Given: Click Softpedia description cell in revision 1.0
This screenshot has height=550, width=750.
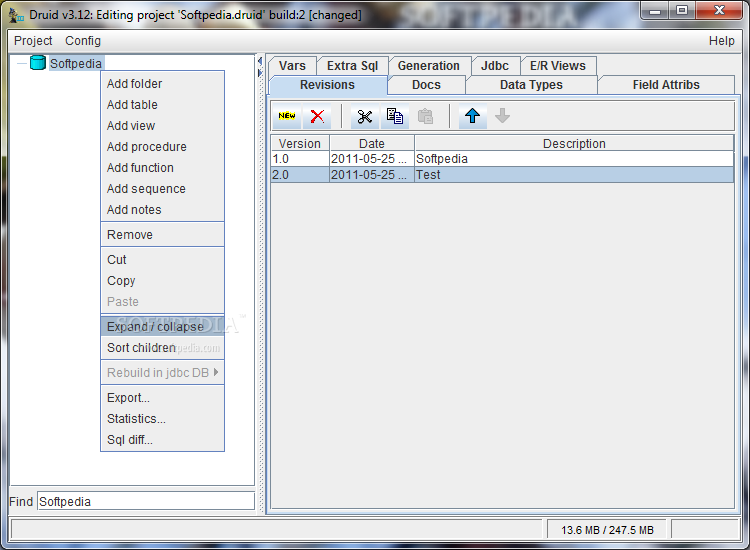Looking at the screenshot, I should pyautogui.click(x=574, y=159).
